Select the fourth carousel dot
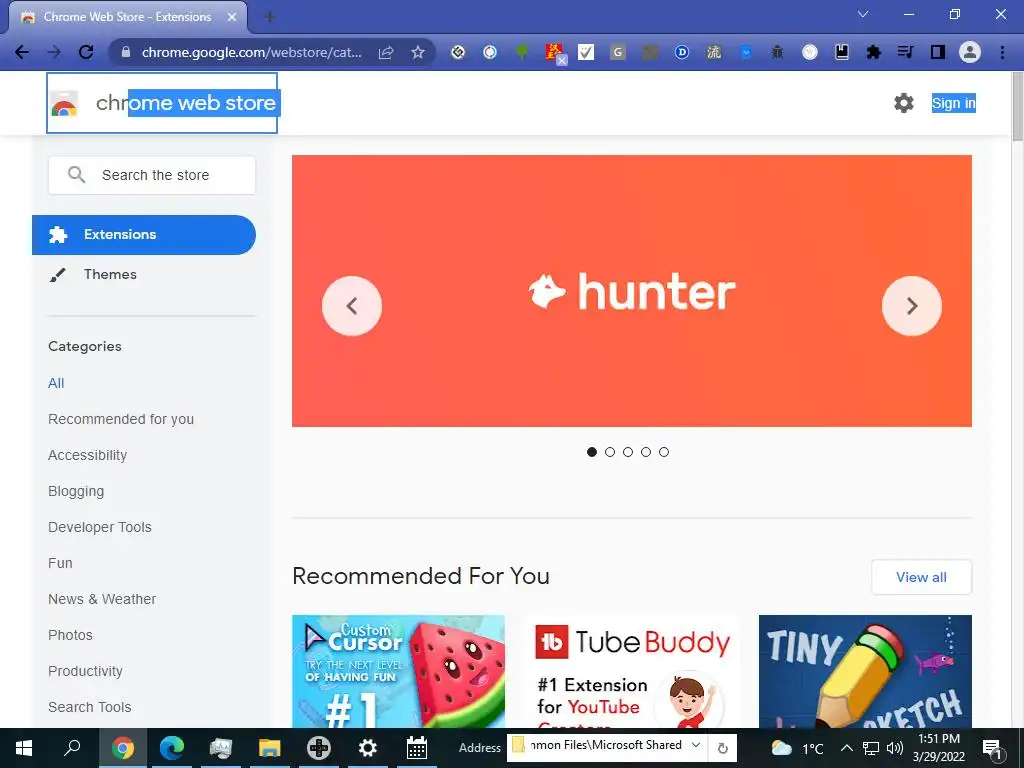This screenshot has width=1024, height=768. [646, 452]
